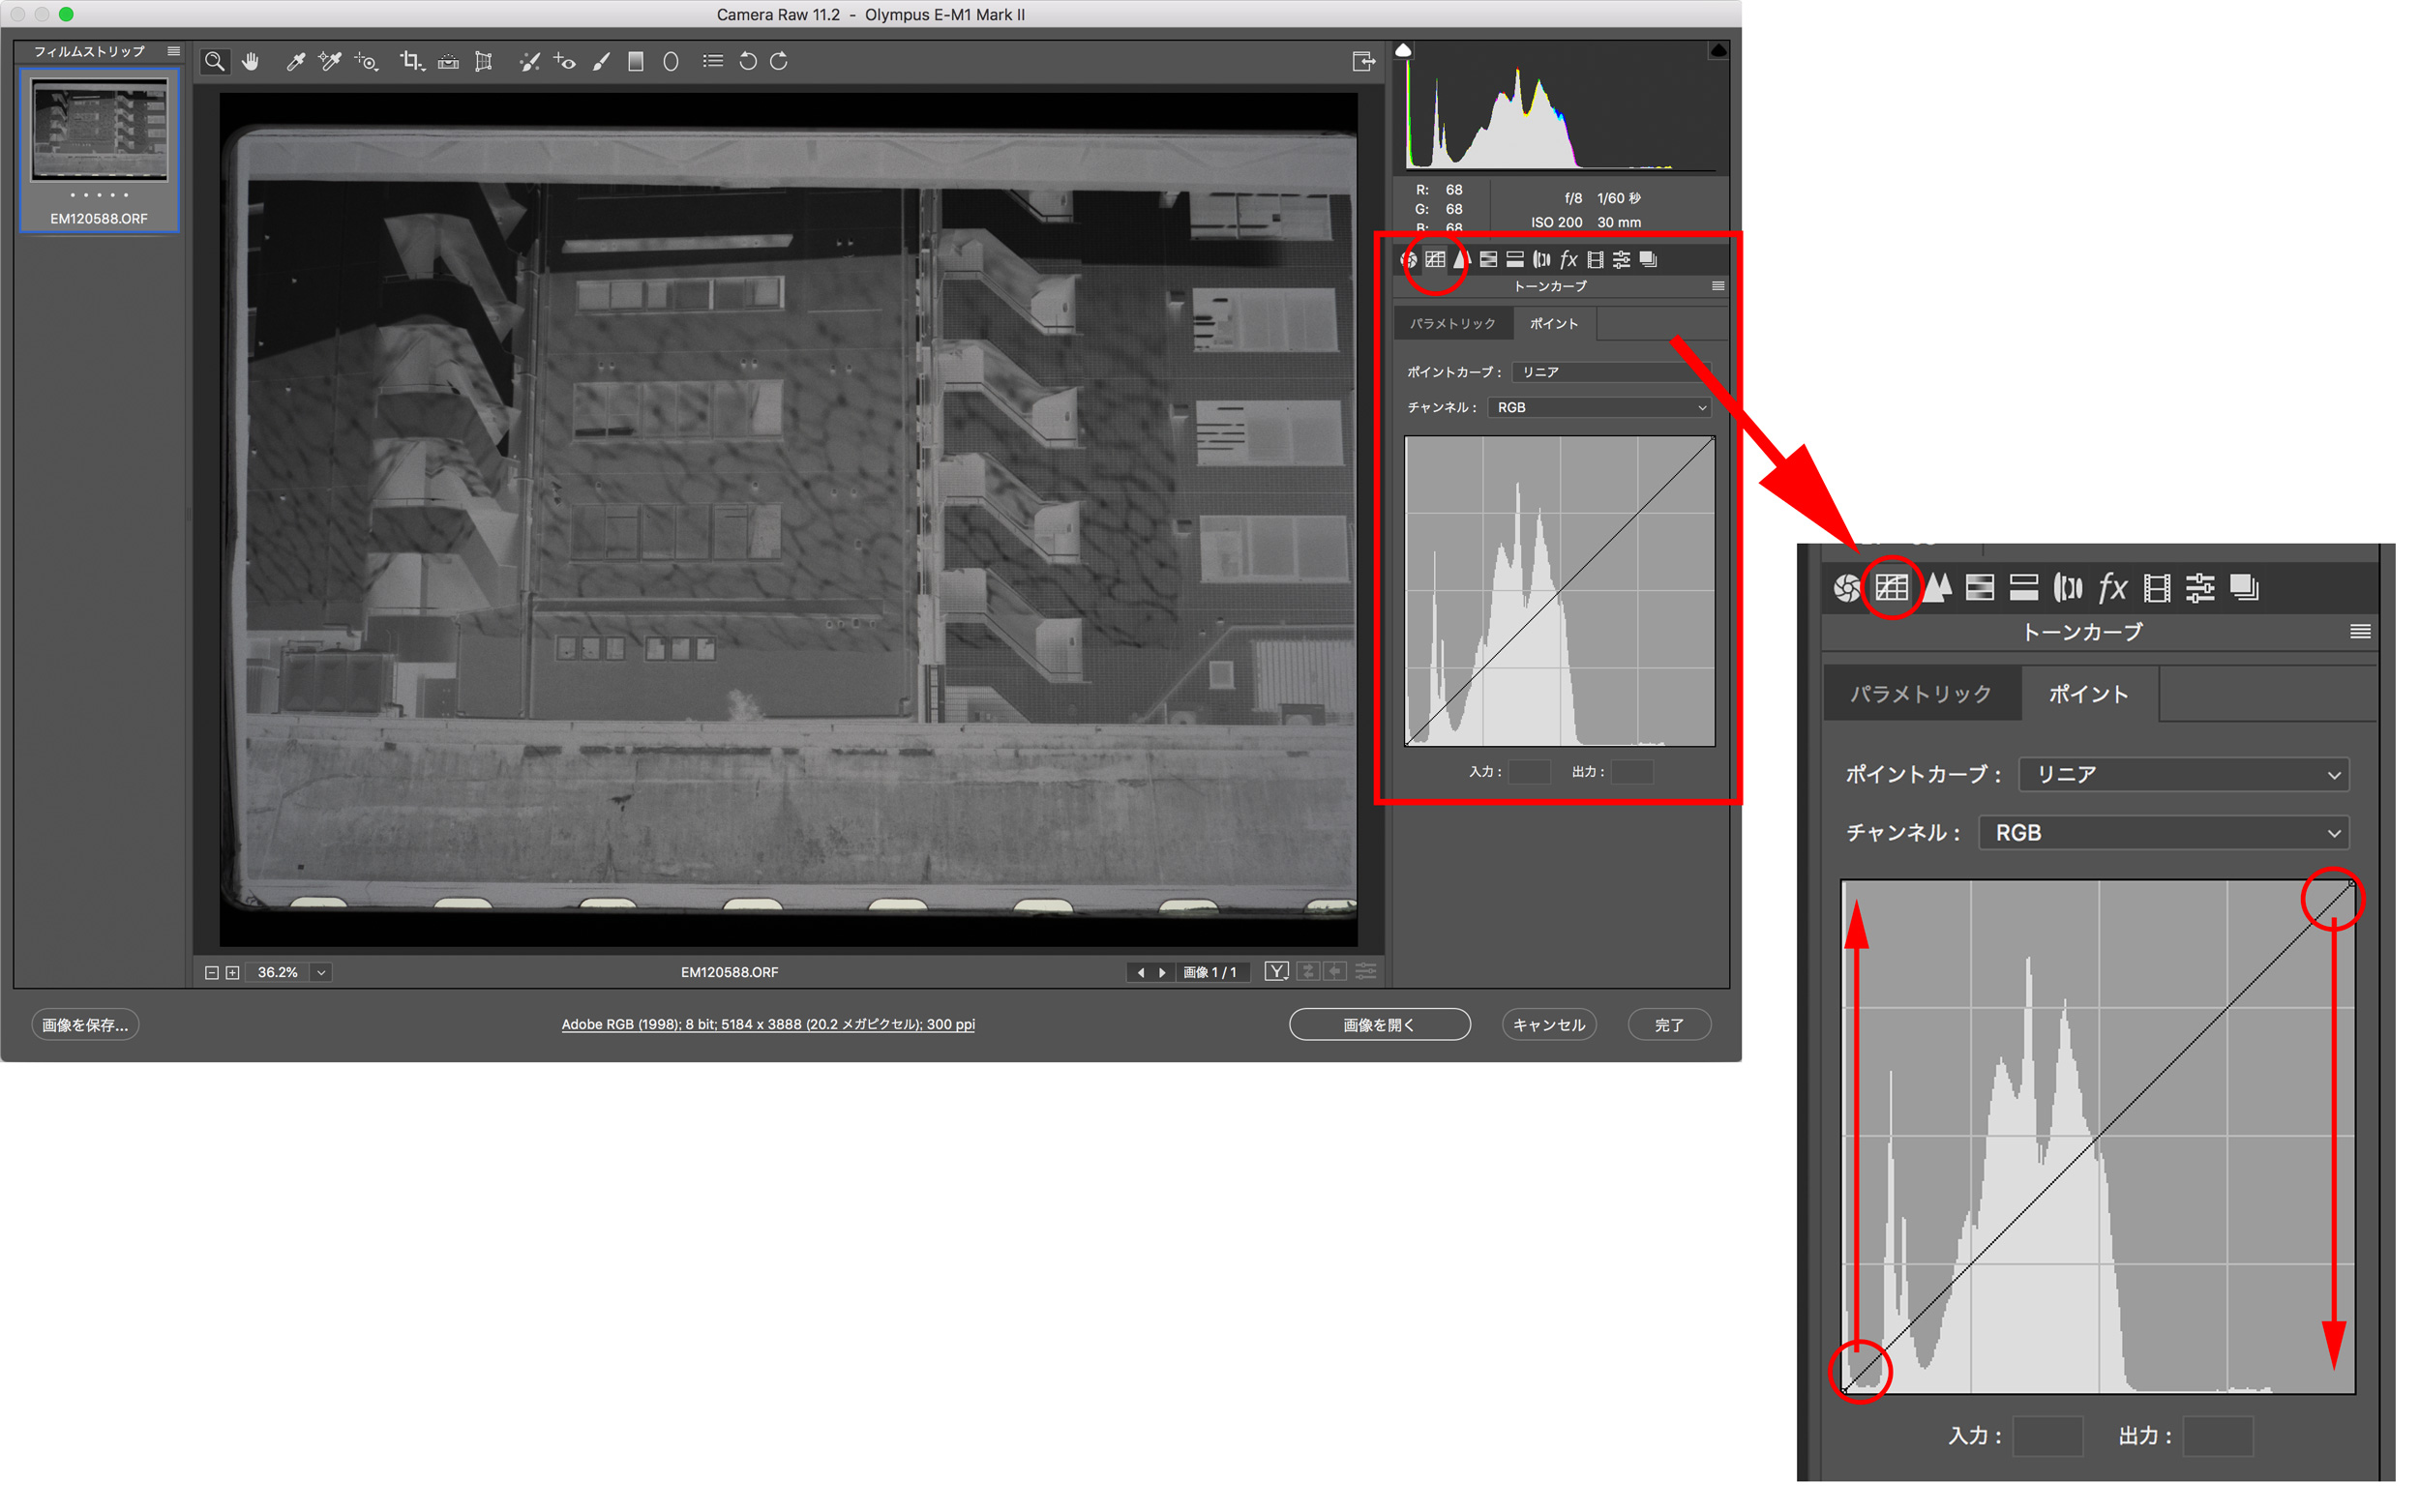The height and width of the screenshot is (1512, 2419).
Task: Select the Radial Filter tool
Action: [x=671, y=62]
